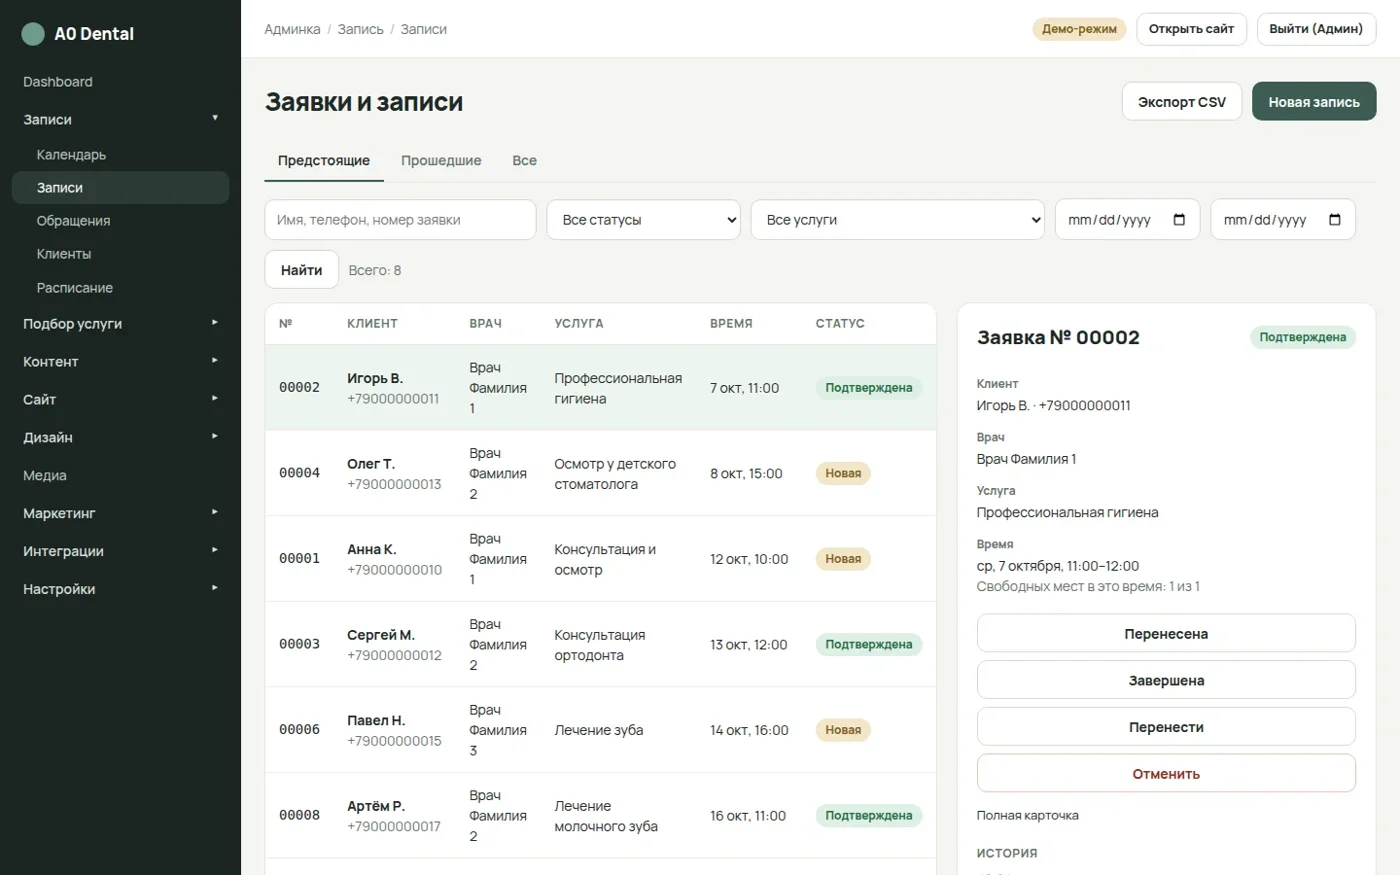
Task: Open the second date filter calendar icon
Action: [x=1335, y=220]
